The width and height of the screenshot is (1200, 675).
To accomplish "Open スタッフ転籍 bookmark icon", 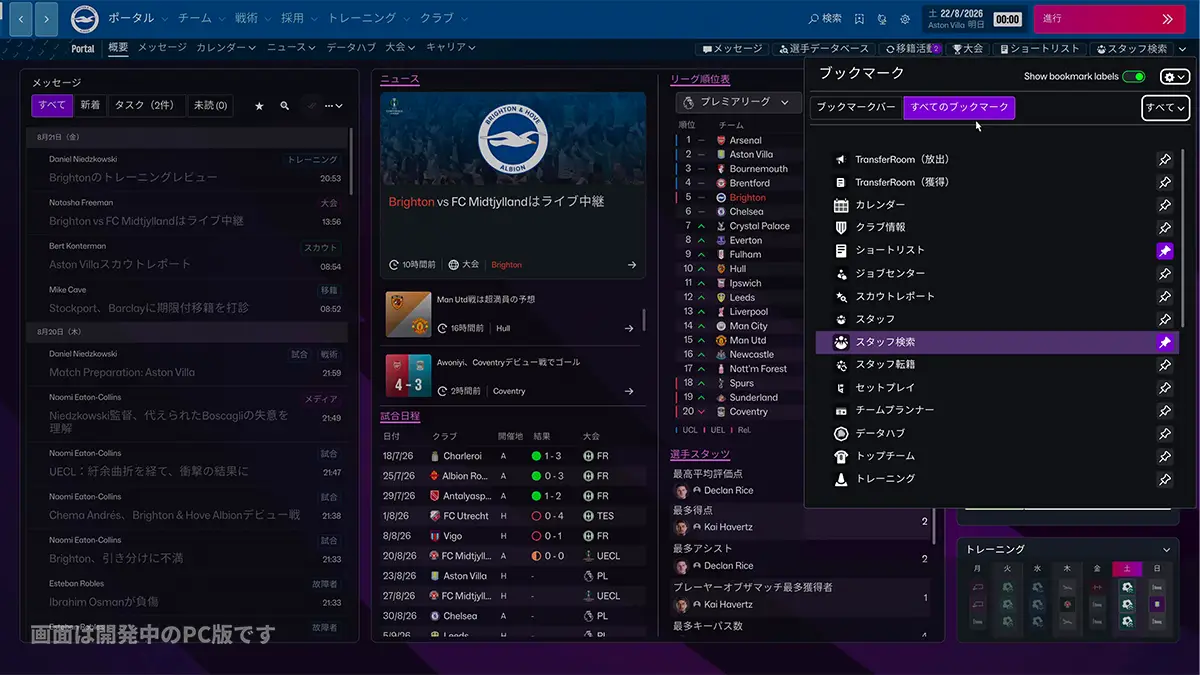I will pyautogui.click(x=841, y=365).
